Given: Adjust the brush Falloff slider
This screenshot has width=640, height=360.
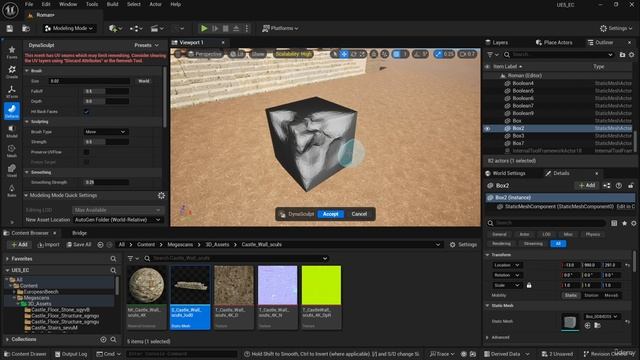Looking at the screenshot, I should click(x=106, y=91).
